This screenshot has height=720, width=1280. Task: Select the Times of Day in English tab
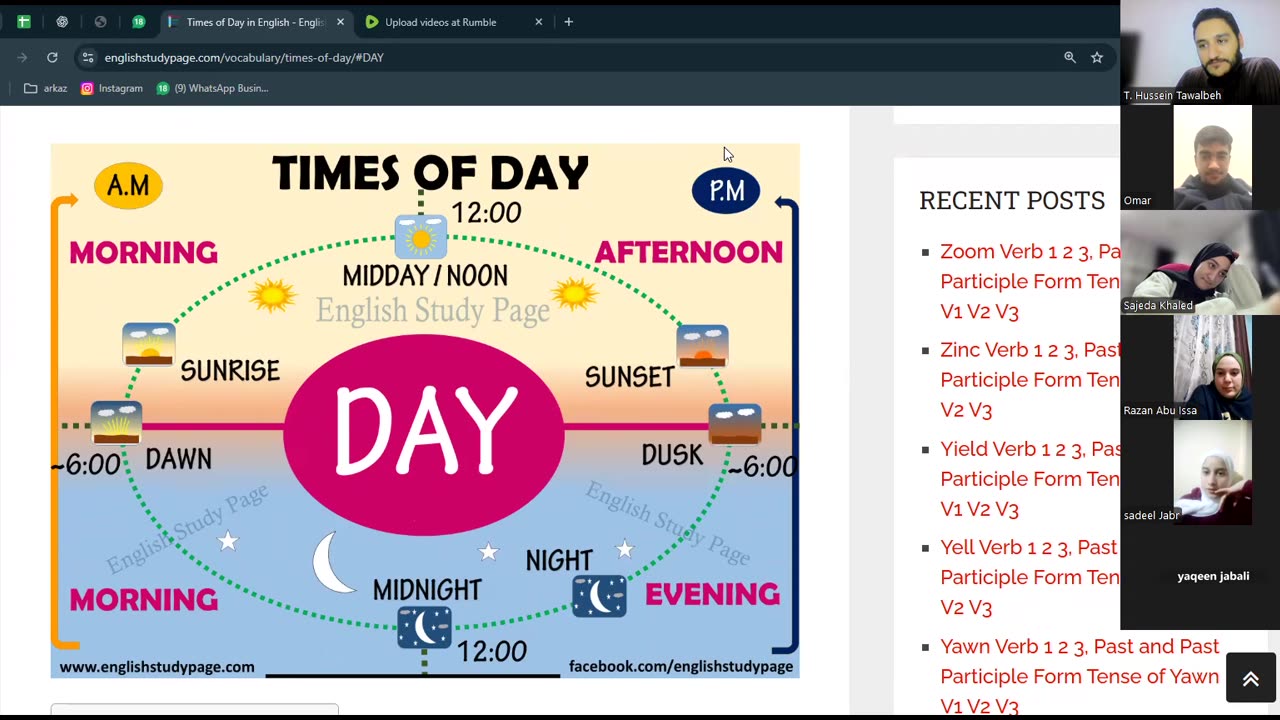(254, 22)
